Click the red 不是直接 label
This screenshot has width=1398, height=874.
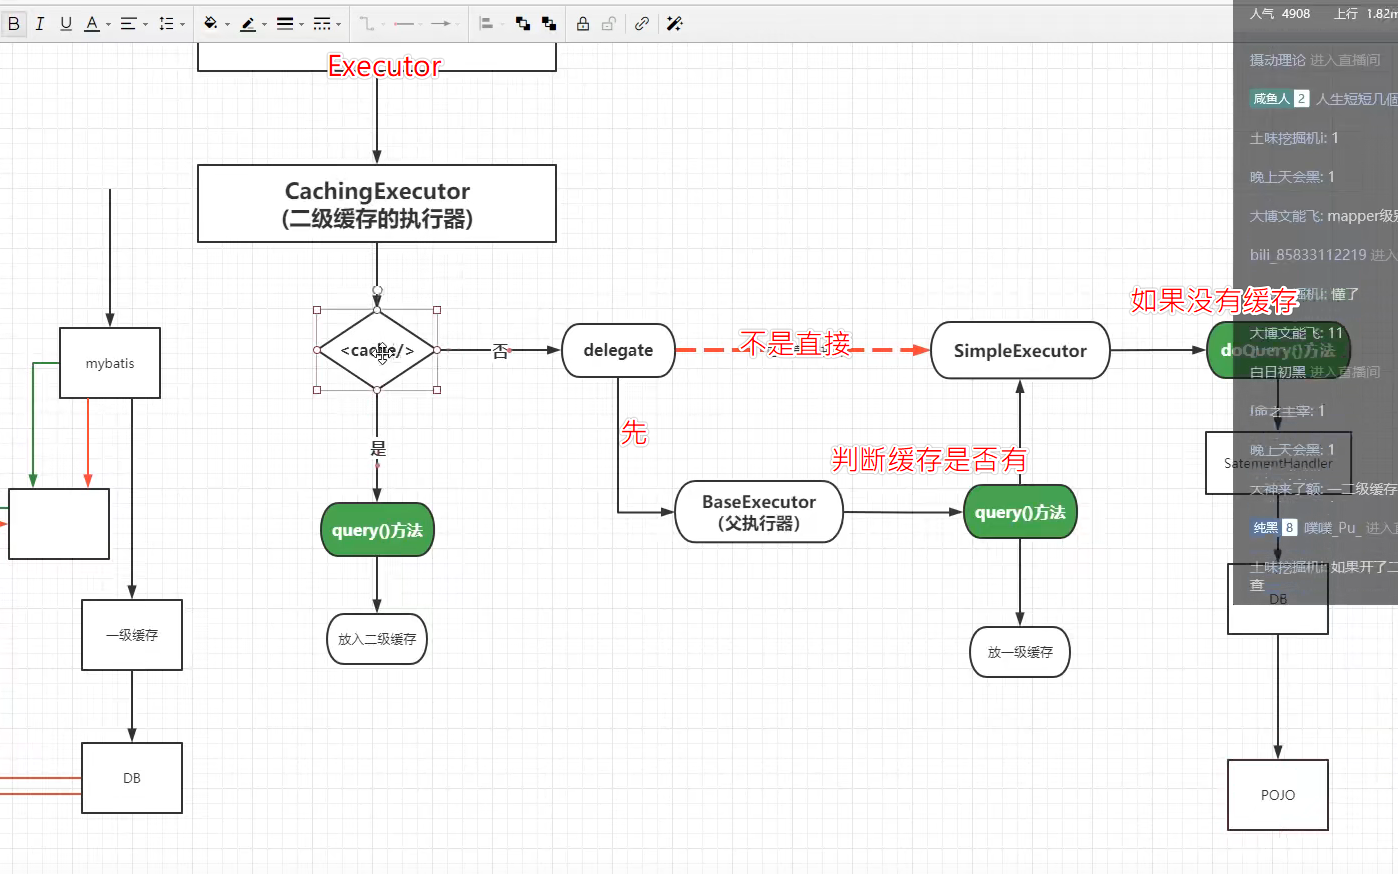point(796,344)
